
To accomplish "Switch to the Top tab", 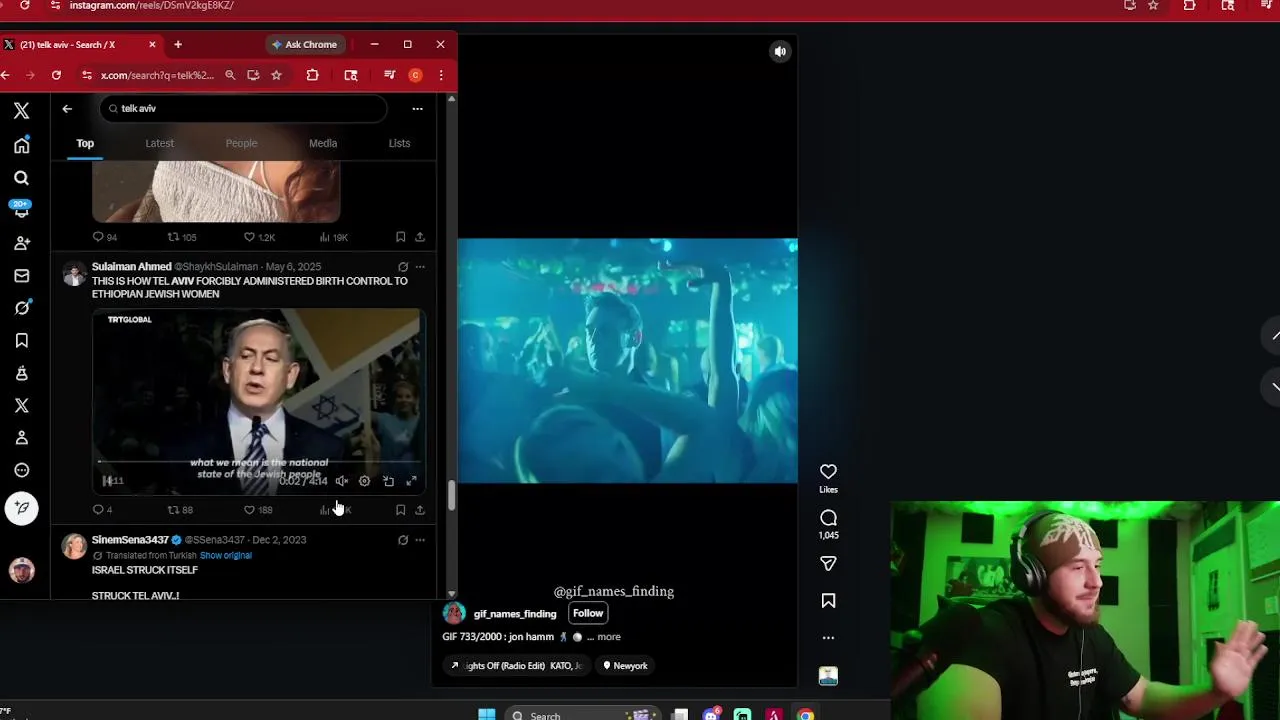I will 85,143.
